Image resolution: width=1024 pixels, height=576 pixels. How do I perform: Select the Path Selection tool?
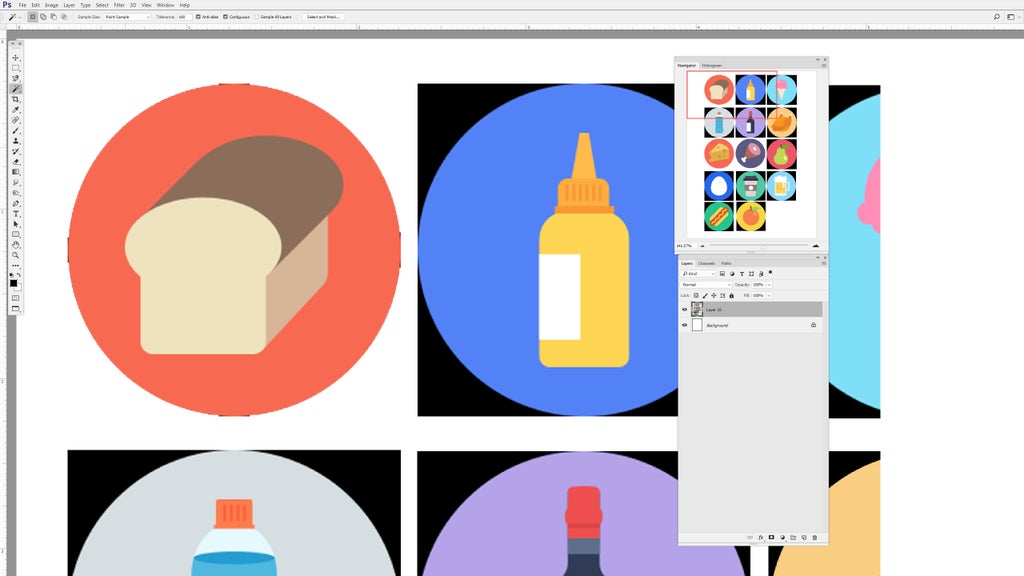(x=16, y=224)
